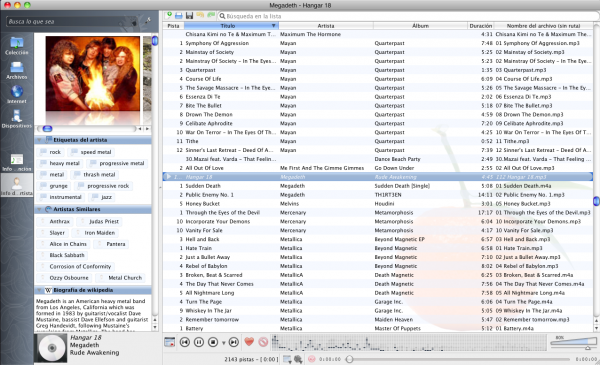Screen dimensions: 600x365
Task: Click the speed metal tag
Action: point(90,152)
